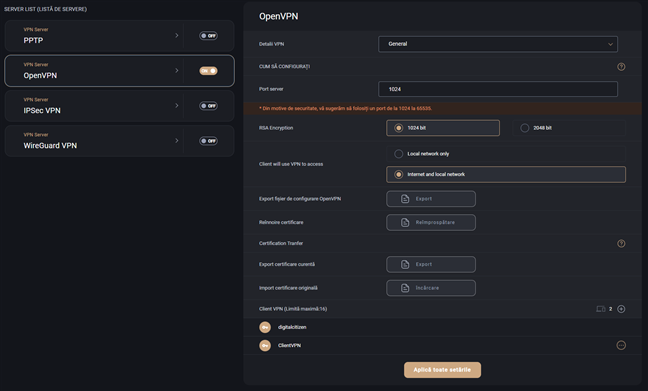648x391 pixels.
Task: Click the Client VPN (Limită maximă:16) label
Action: click(293, 309)
